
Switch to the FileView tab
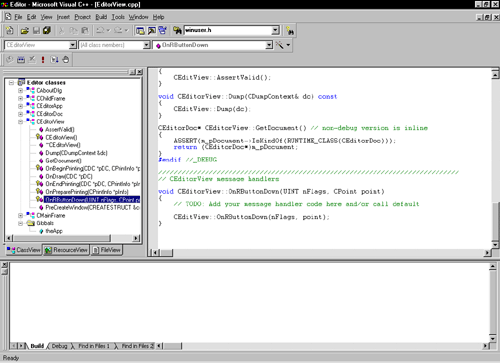click(107, 250)
